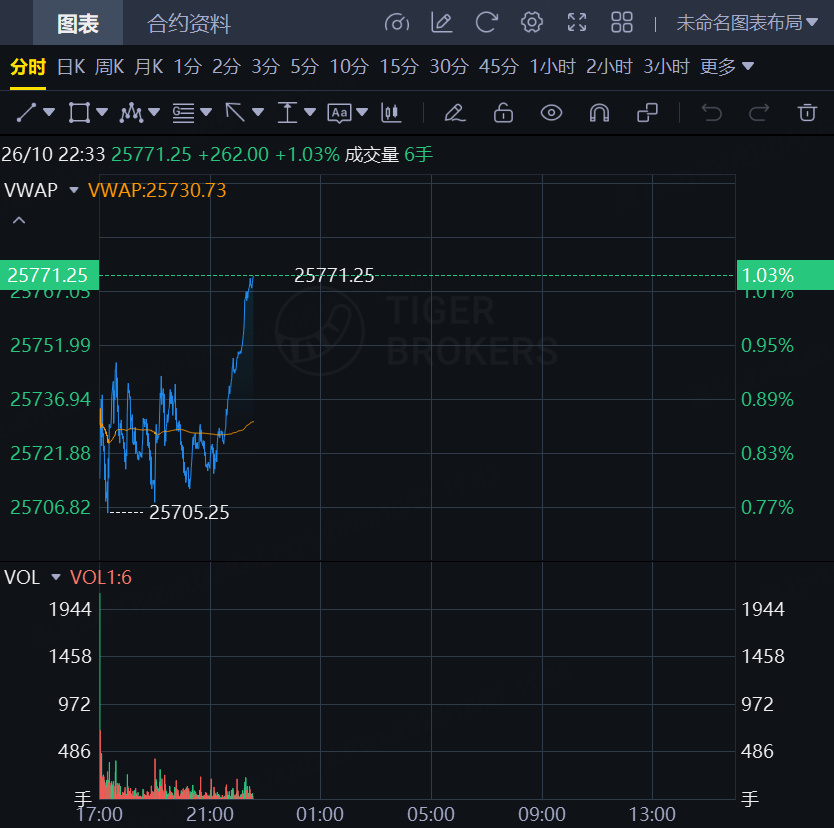Select the price range measure tool
Image resolution: width=834 pixels, height=828 pixels.
point(287,113)
